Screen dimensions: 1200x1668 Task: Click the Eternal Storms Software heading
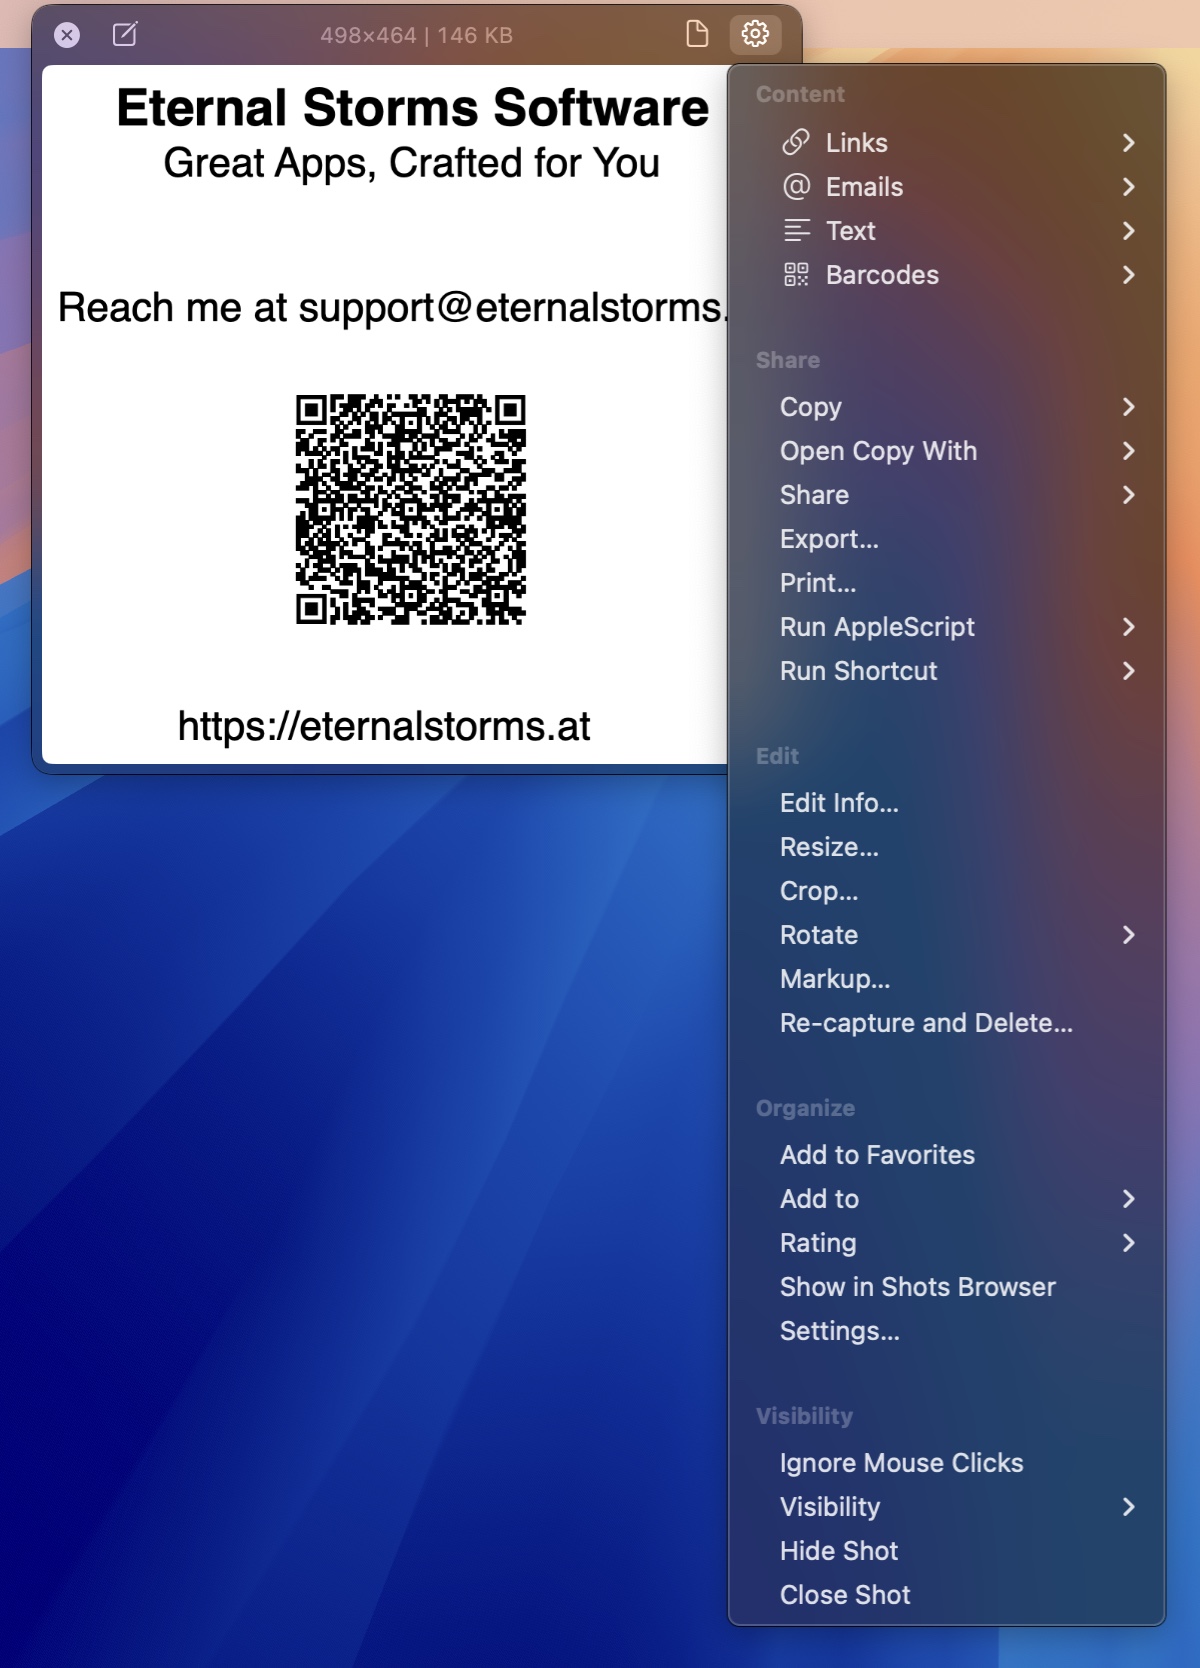(x=412, y=107)
